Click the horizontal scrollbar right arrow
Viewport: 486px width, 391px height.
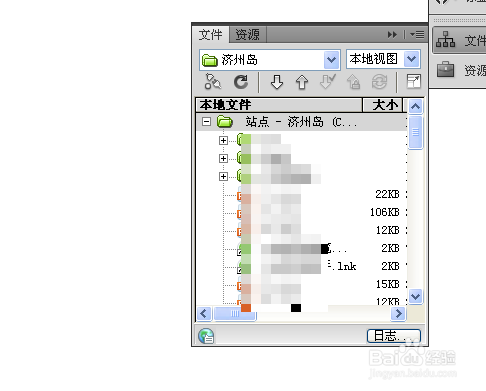click(x=399, y=314)
